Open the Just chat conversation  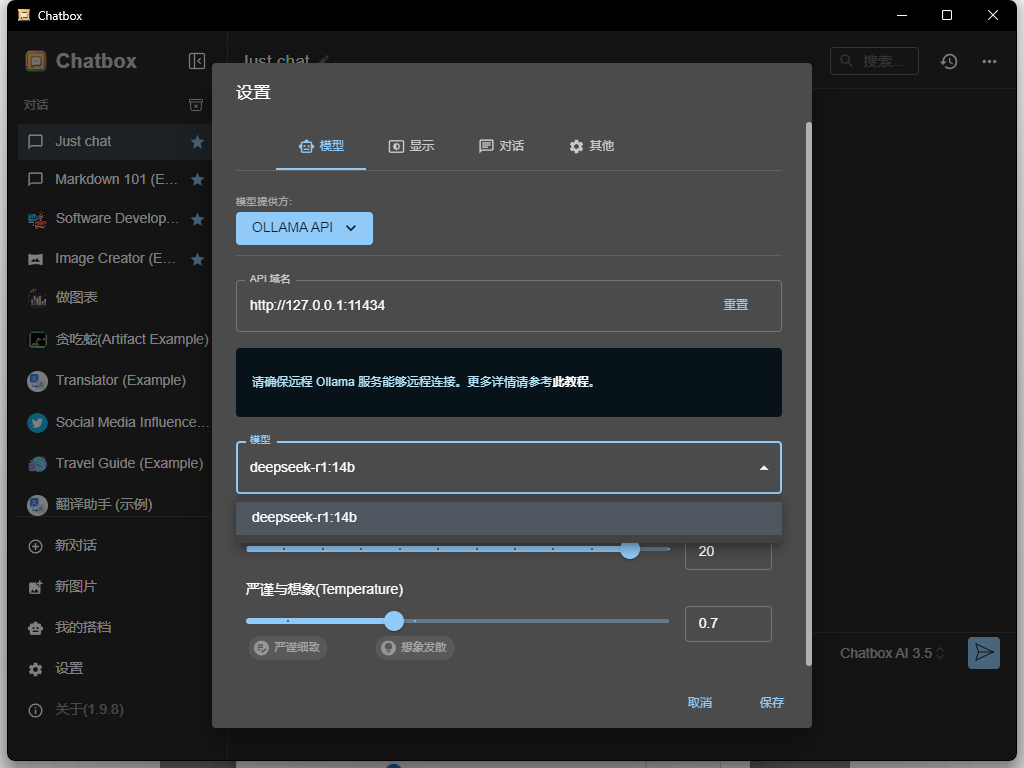pyautogui.click(x=115, y=142)
